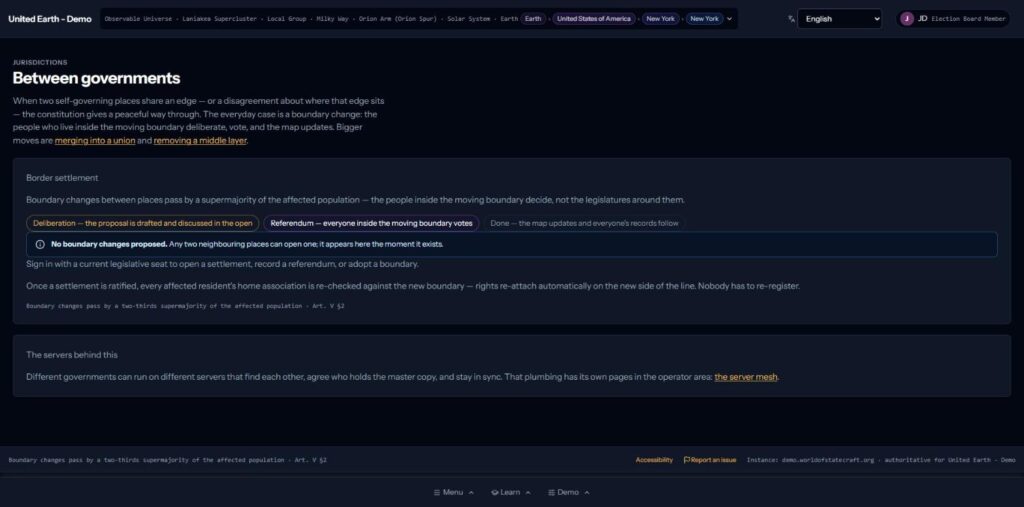Click the 'JURISDICTIONS' label above the heading
The height and width of the screenshot is (507, 1024).
(x=40, y=63)
